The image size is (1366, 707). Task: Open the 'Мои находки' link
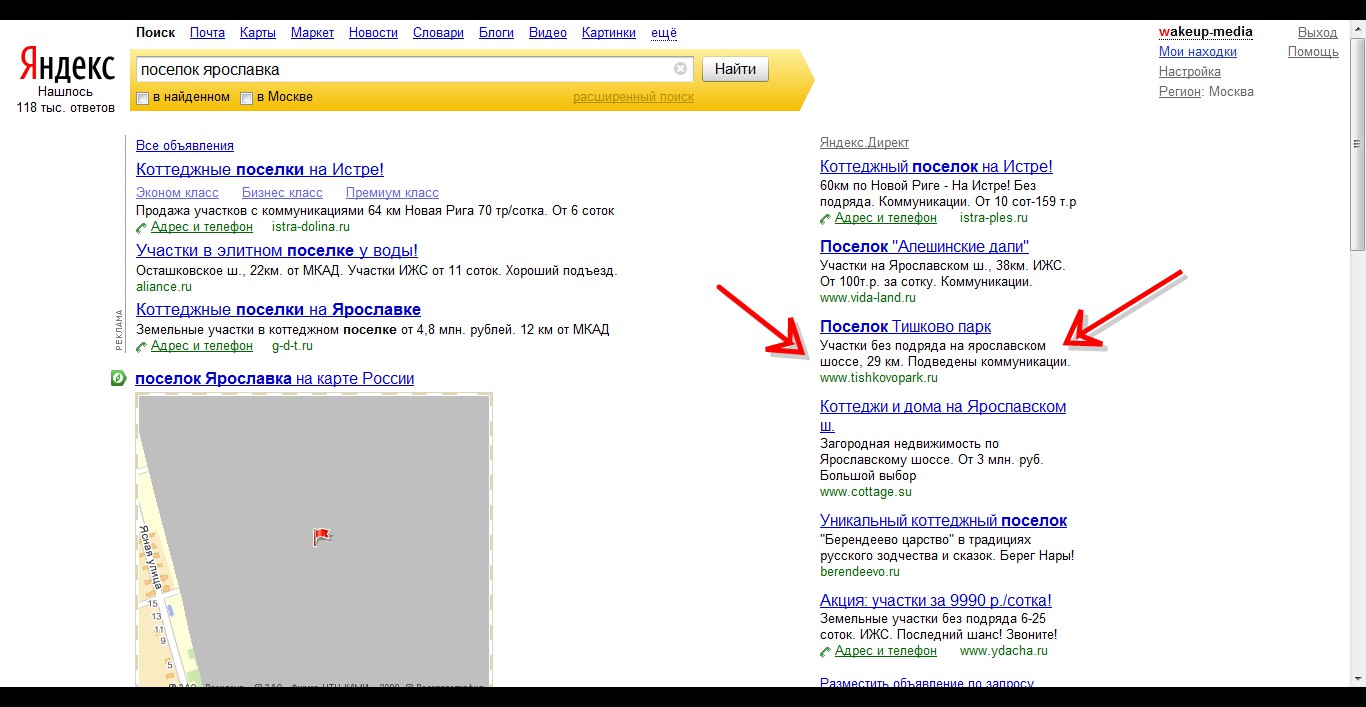[1198, 52]
